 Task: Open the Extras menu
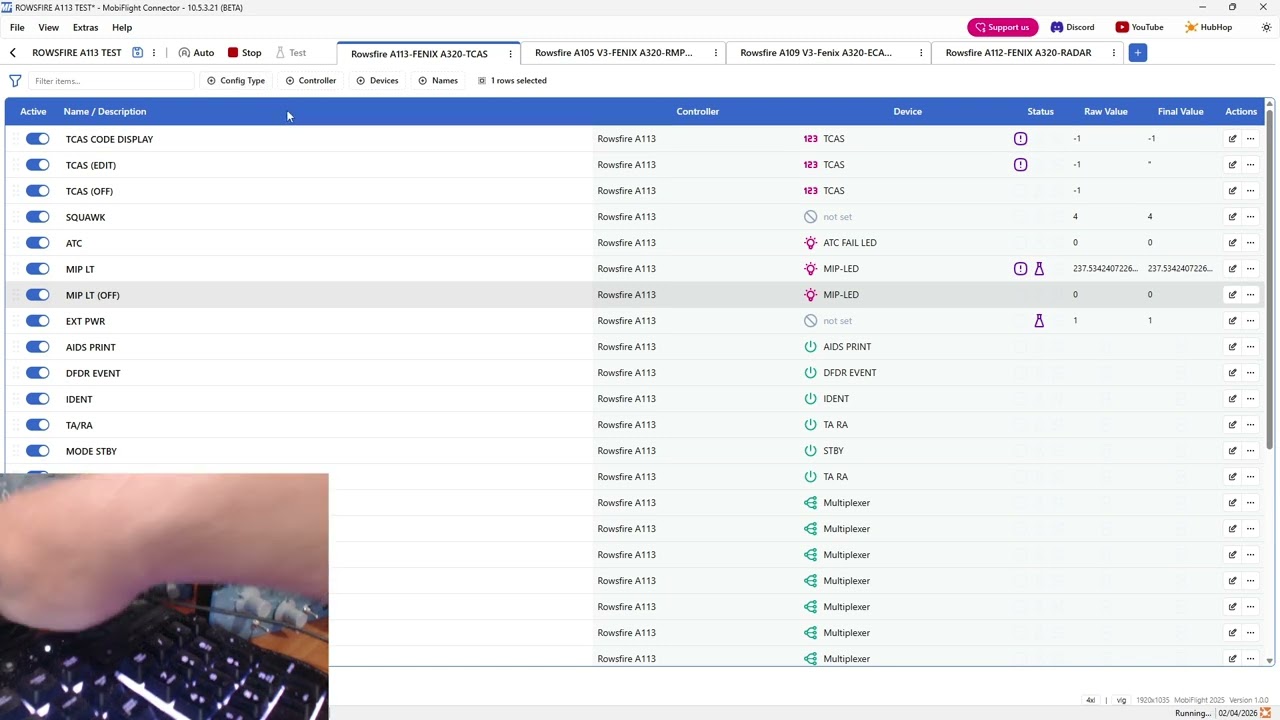tap(86, 27)
